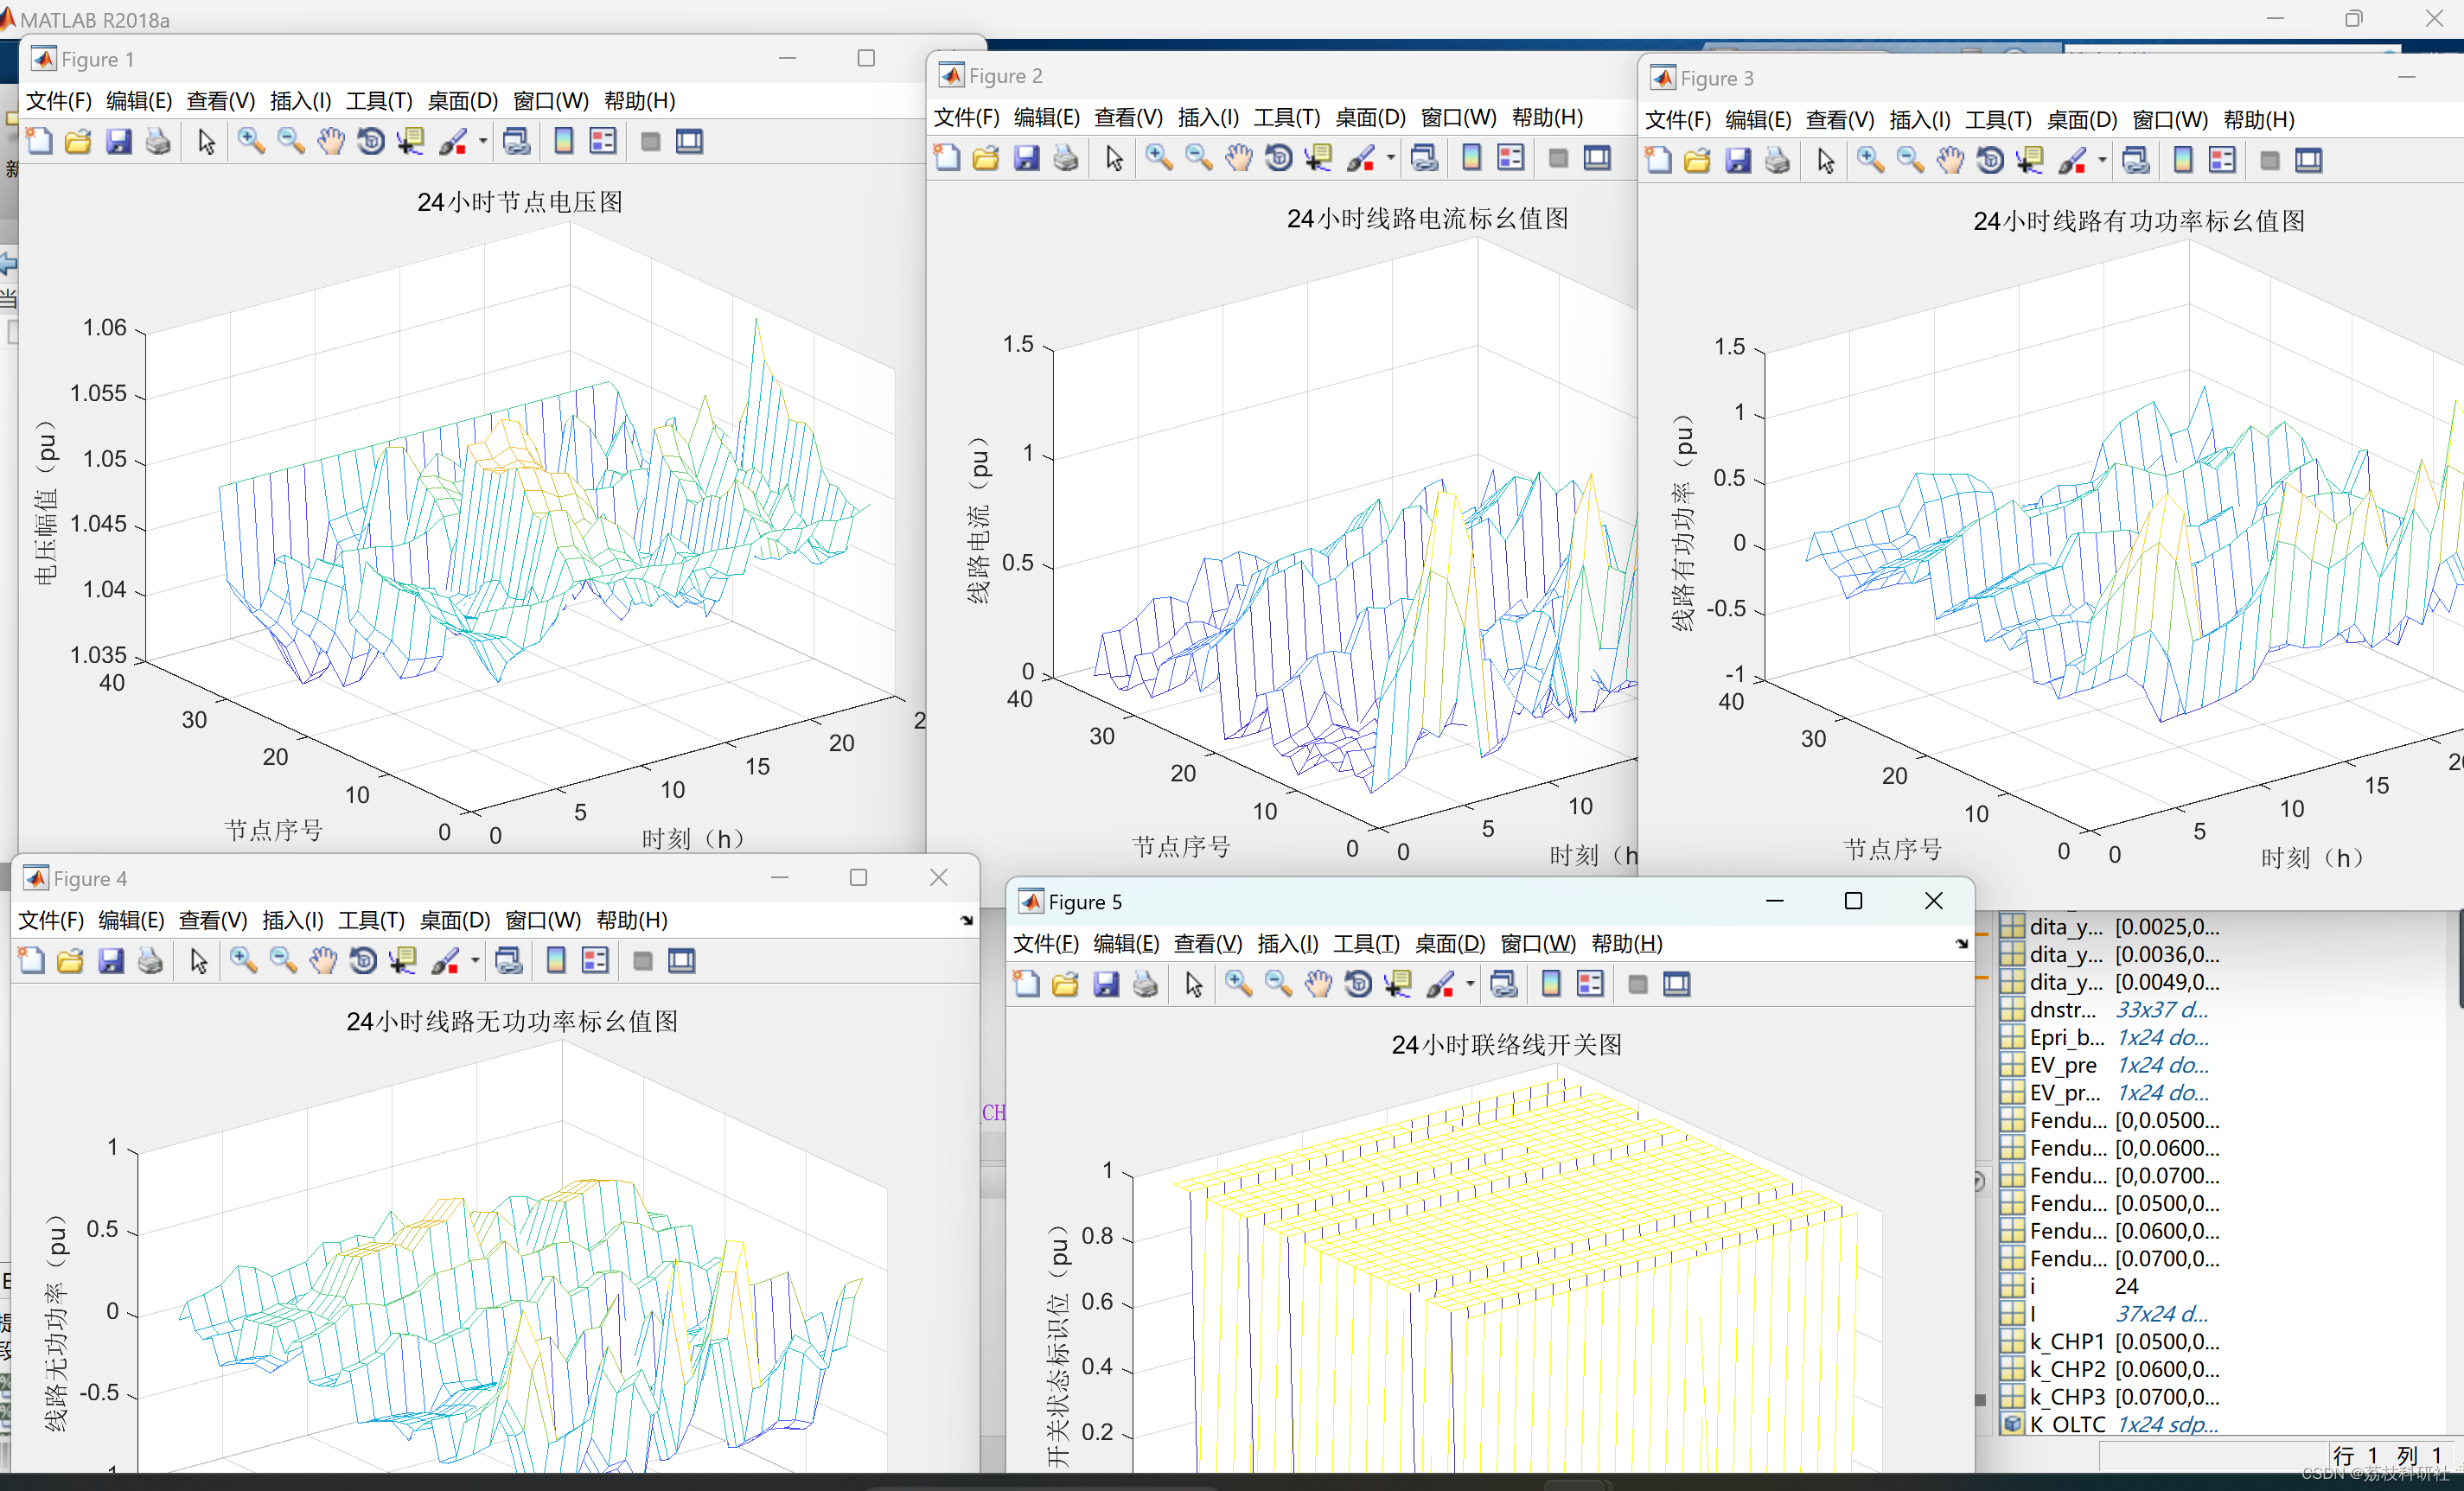Expand brush color dropdown arrow in Figure 1
The width and height of the screenshot is (2464, 1491).
(483, 142)
